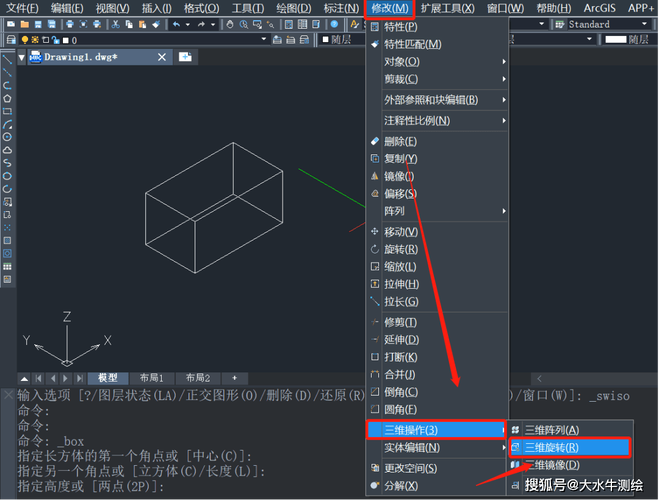Select the Revision Cloud tool
The image size is (659, 500).
7,150
